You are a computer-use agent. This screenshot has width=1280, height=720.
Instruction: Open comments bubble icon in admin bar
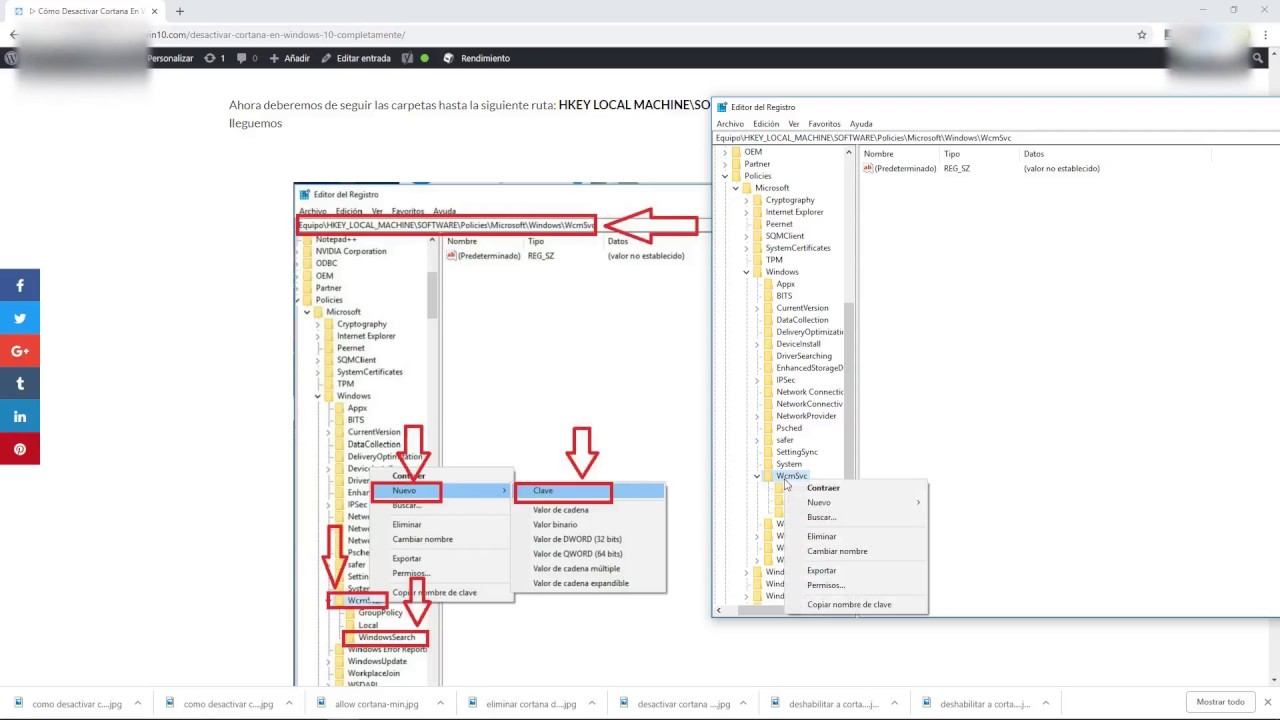pos(241,58)
